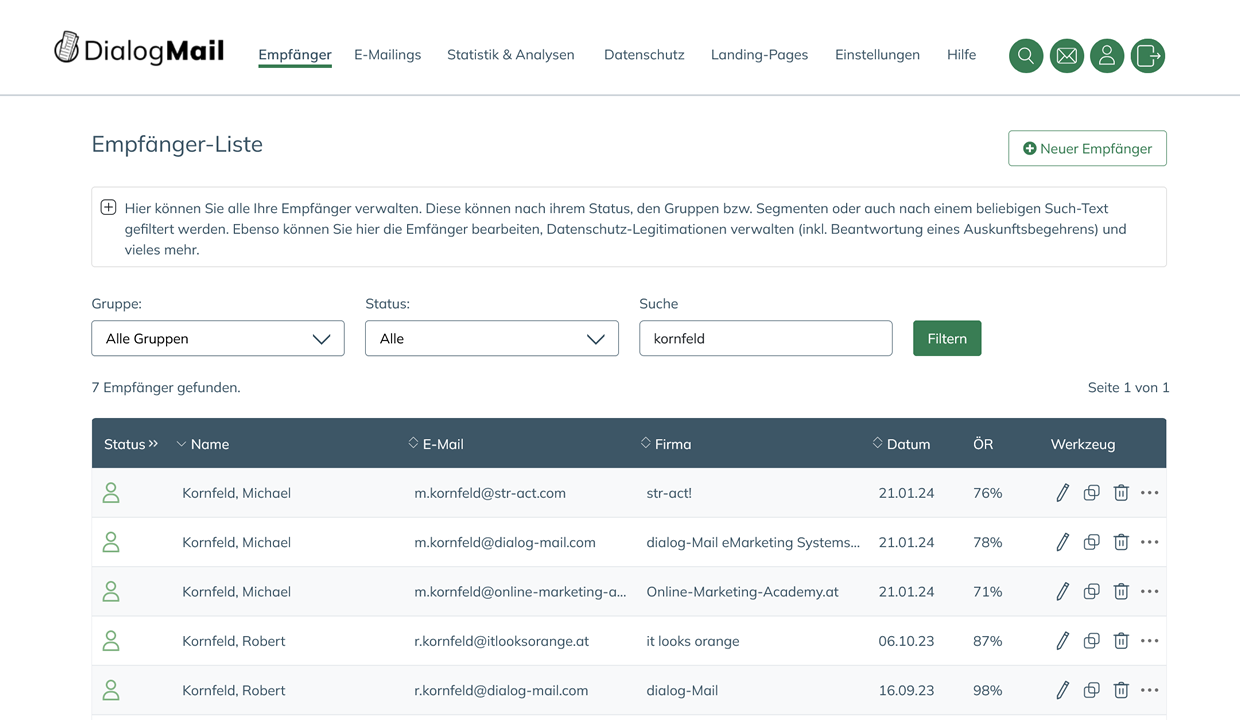
Task: Open the Hilfe menu
Action: [x=961, y=54]
